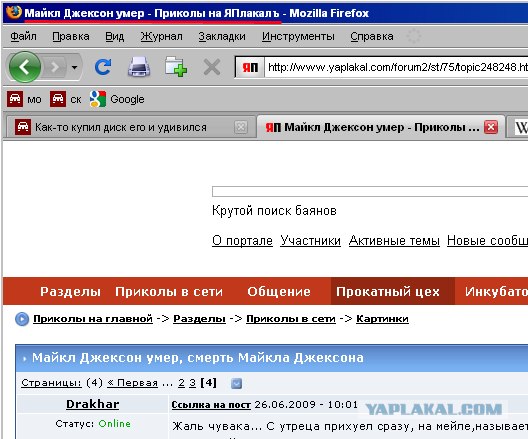Click the ЯП site icon in address bar
Viewport: 528px width, 439px height.
tap(250, 68)
